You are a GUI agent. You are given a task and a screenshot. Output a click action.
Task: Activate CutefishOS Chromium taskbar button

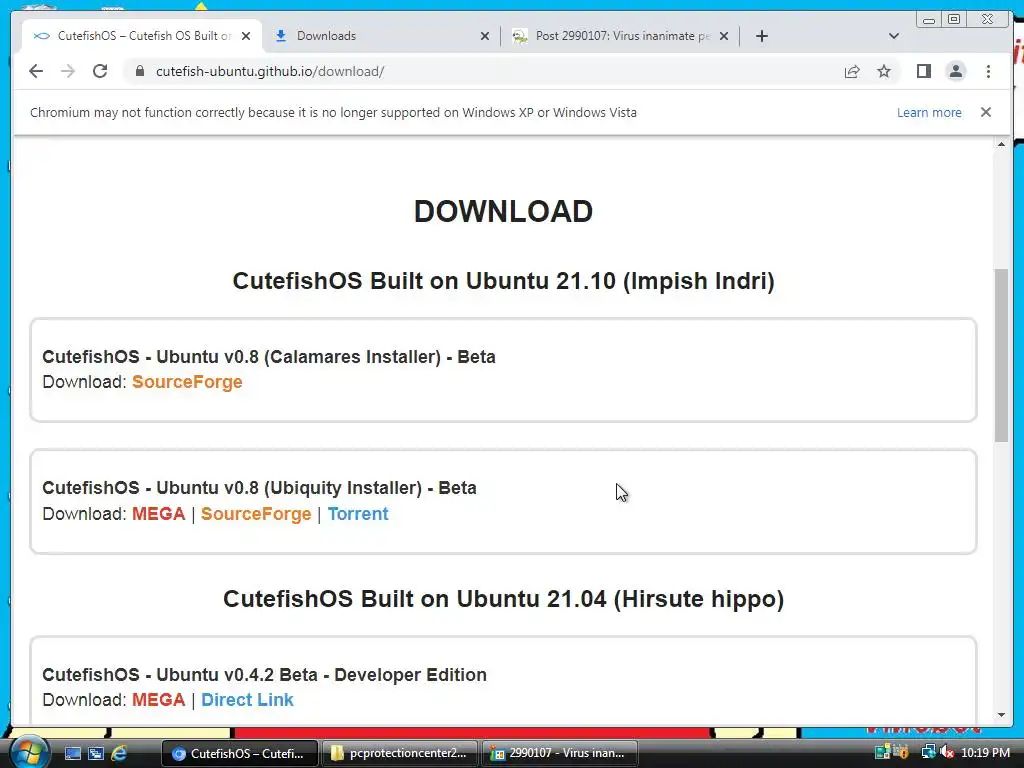pos(239,754)
